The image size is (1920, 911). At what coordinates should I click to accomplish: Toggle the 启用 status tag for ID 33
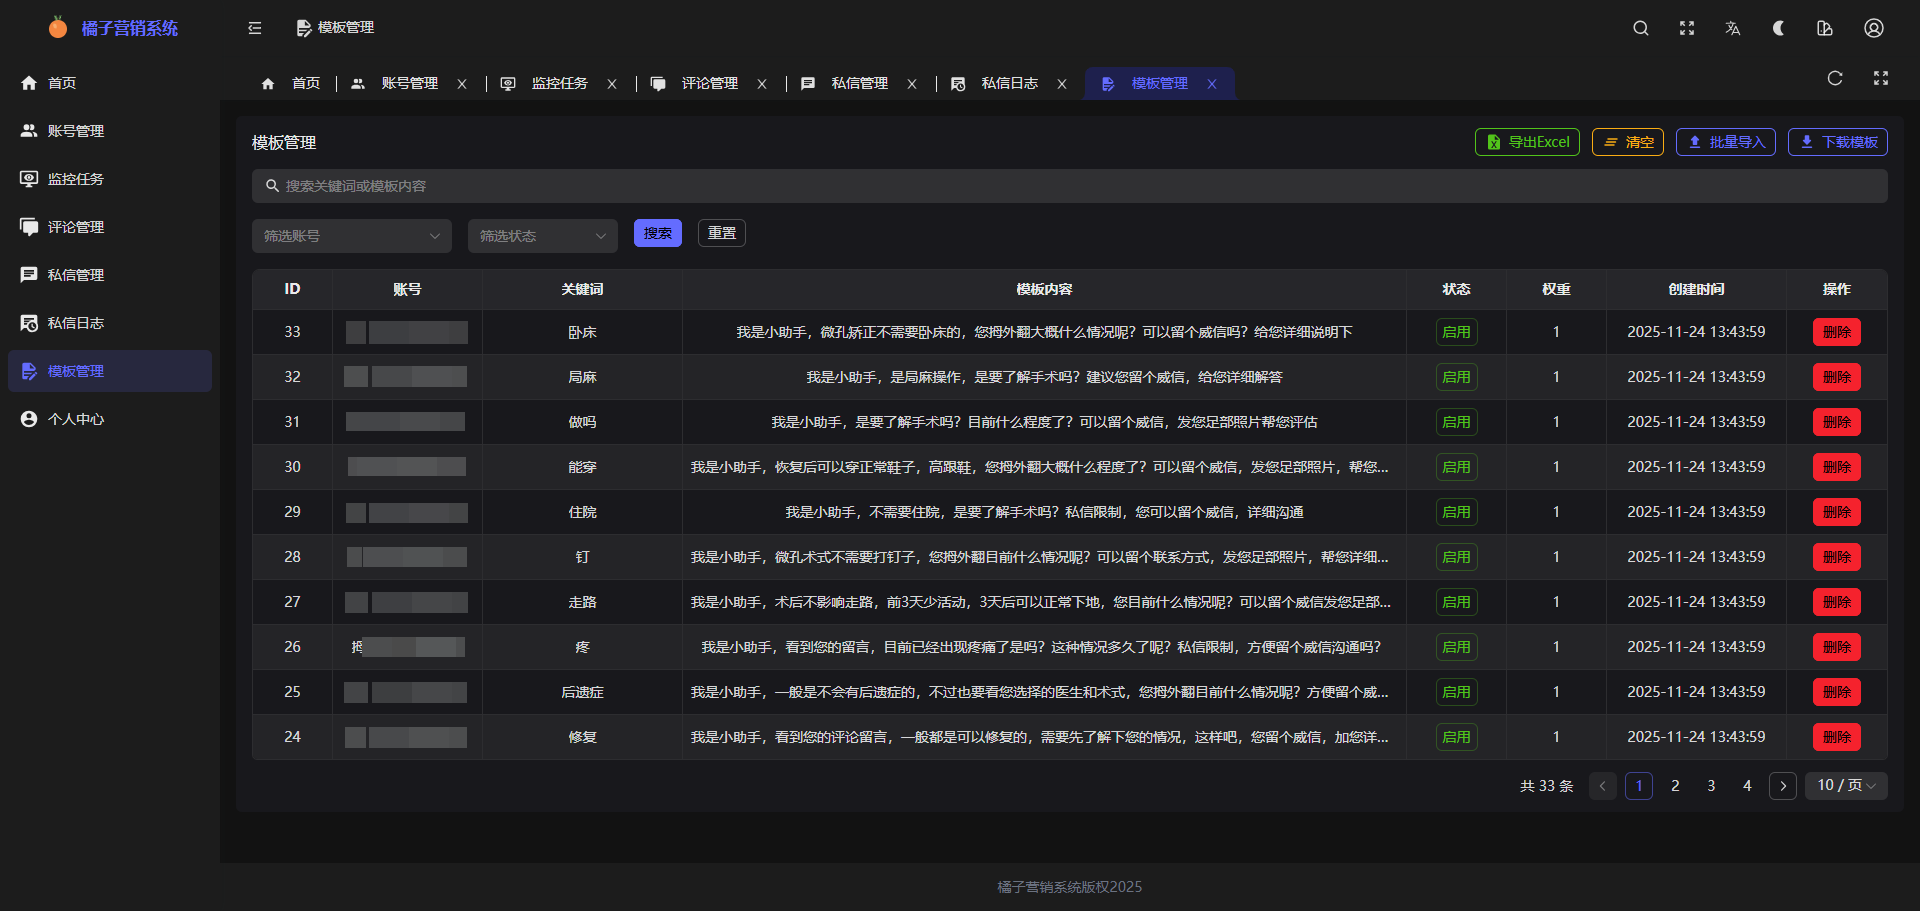pyautogui.click(x=1455, y=332)
